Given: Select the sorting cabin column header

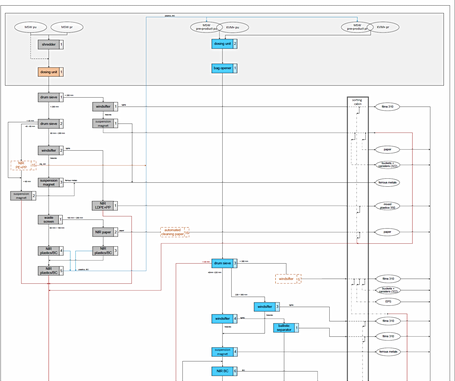Looking at the screenshot, I should point(358,102).
